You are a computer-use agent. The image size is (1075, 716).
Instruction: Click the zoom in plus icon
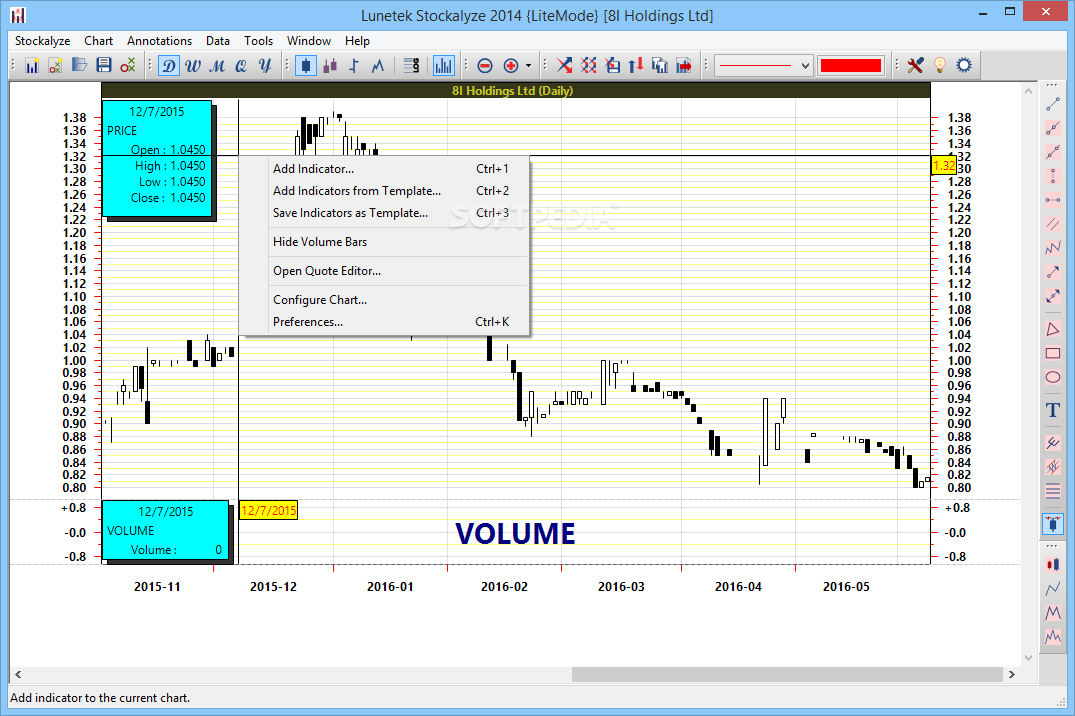pos(511,66)
